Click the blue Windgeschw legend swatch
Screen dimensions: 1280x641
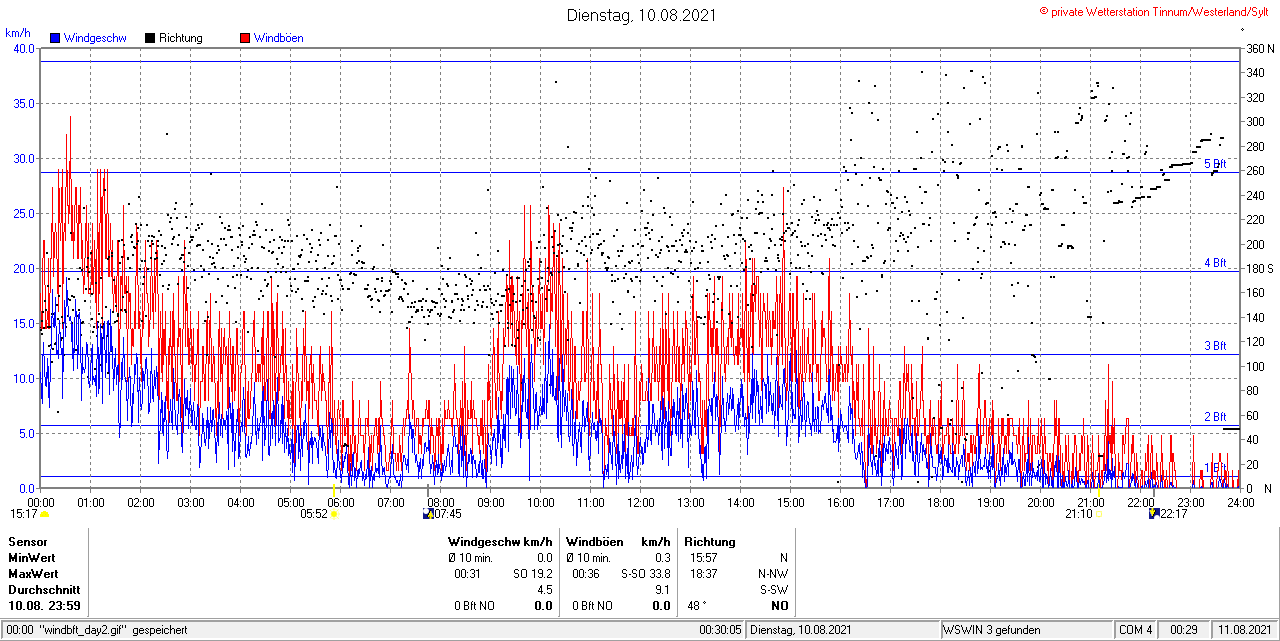click(x=55, y=38)
